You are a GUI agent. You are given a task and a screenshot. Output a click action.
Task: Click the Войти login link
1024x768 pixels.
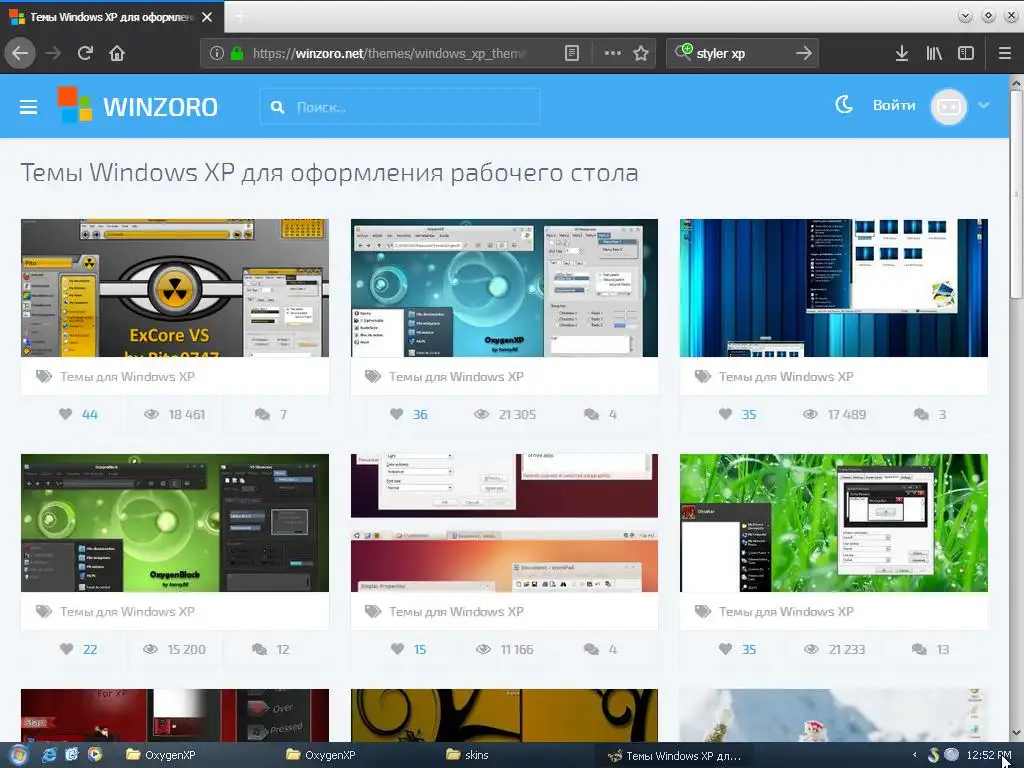click(x=894, y=105)
